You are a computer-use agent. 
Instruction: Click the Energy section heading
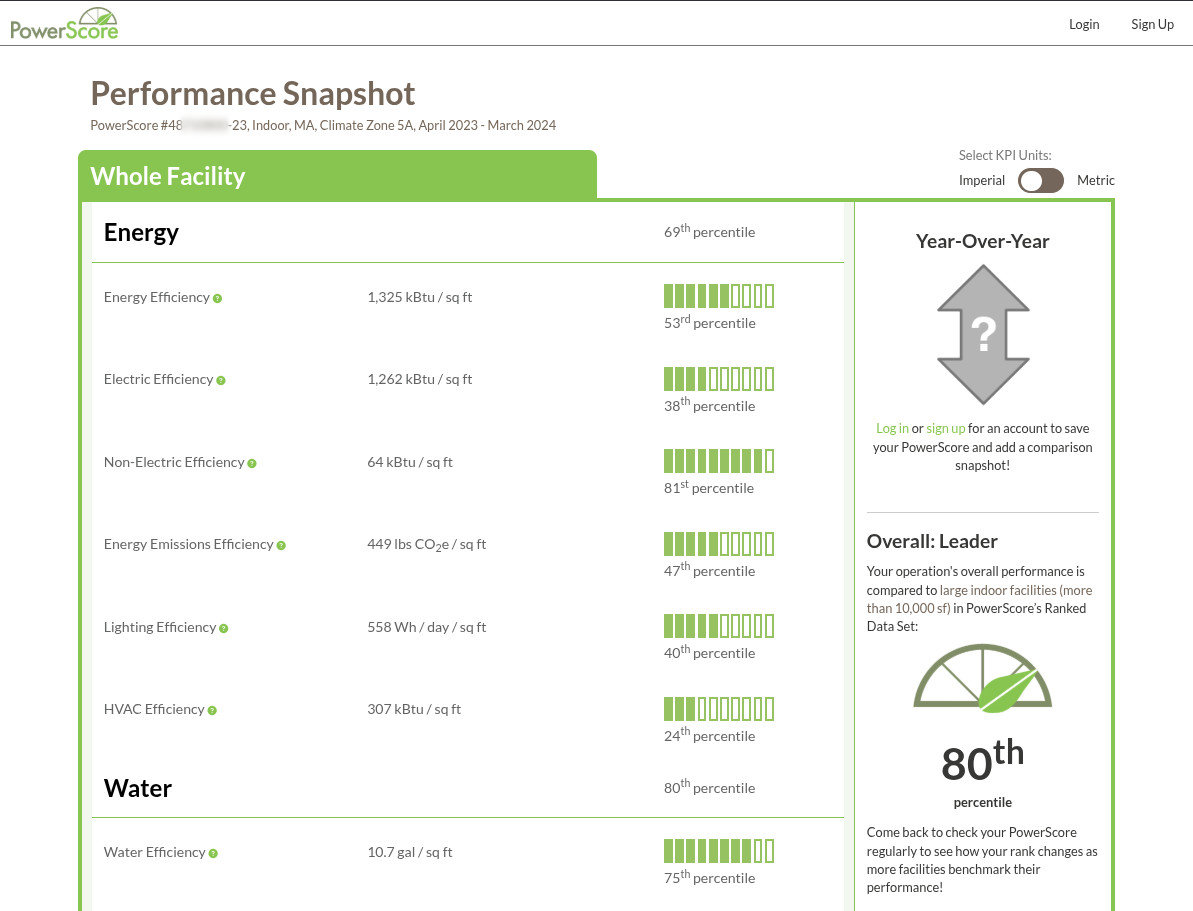tap(141, 232)
